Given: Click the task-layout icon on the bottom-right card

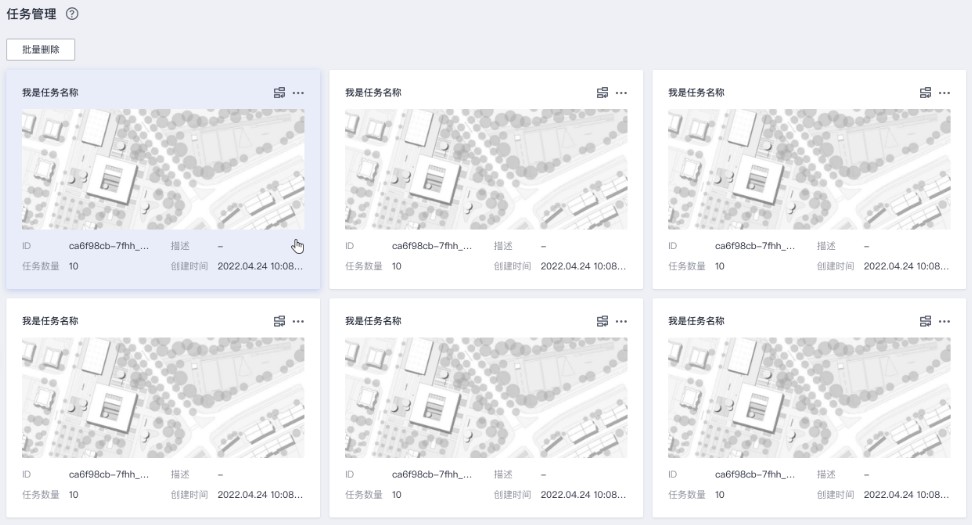Looking at the screenshot, I should pos(926,321).
